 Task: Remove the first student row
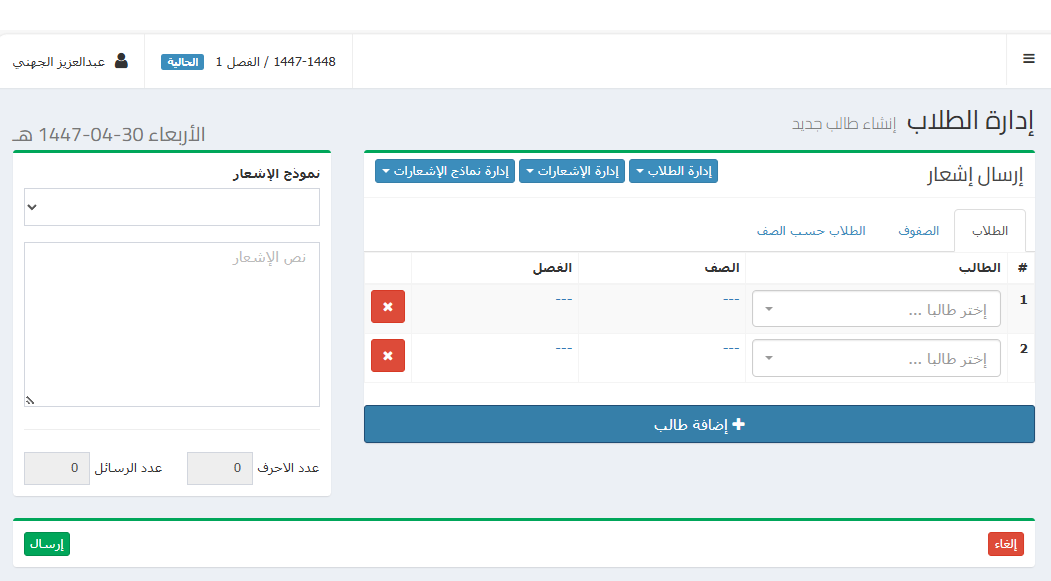pyautogui.click(x=388, y=307)
